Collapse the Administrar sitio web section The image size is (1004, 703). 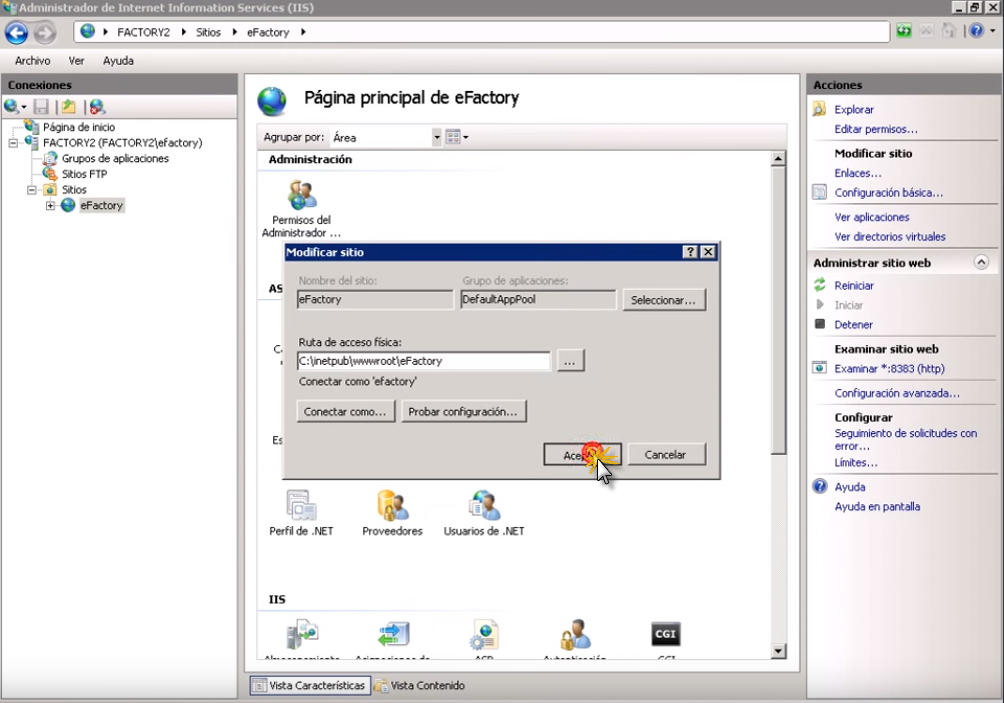[981, 262]
